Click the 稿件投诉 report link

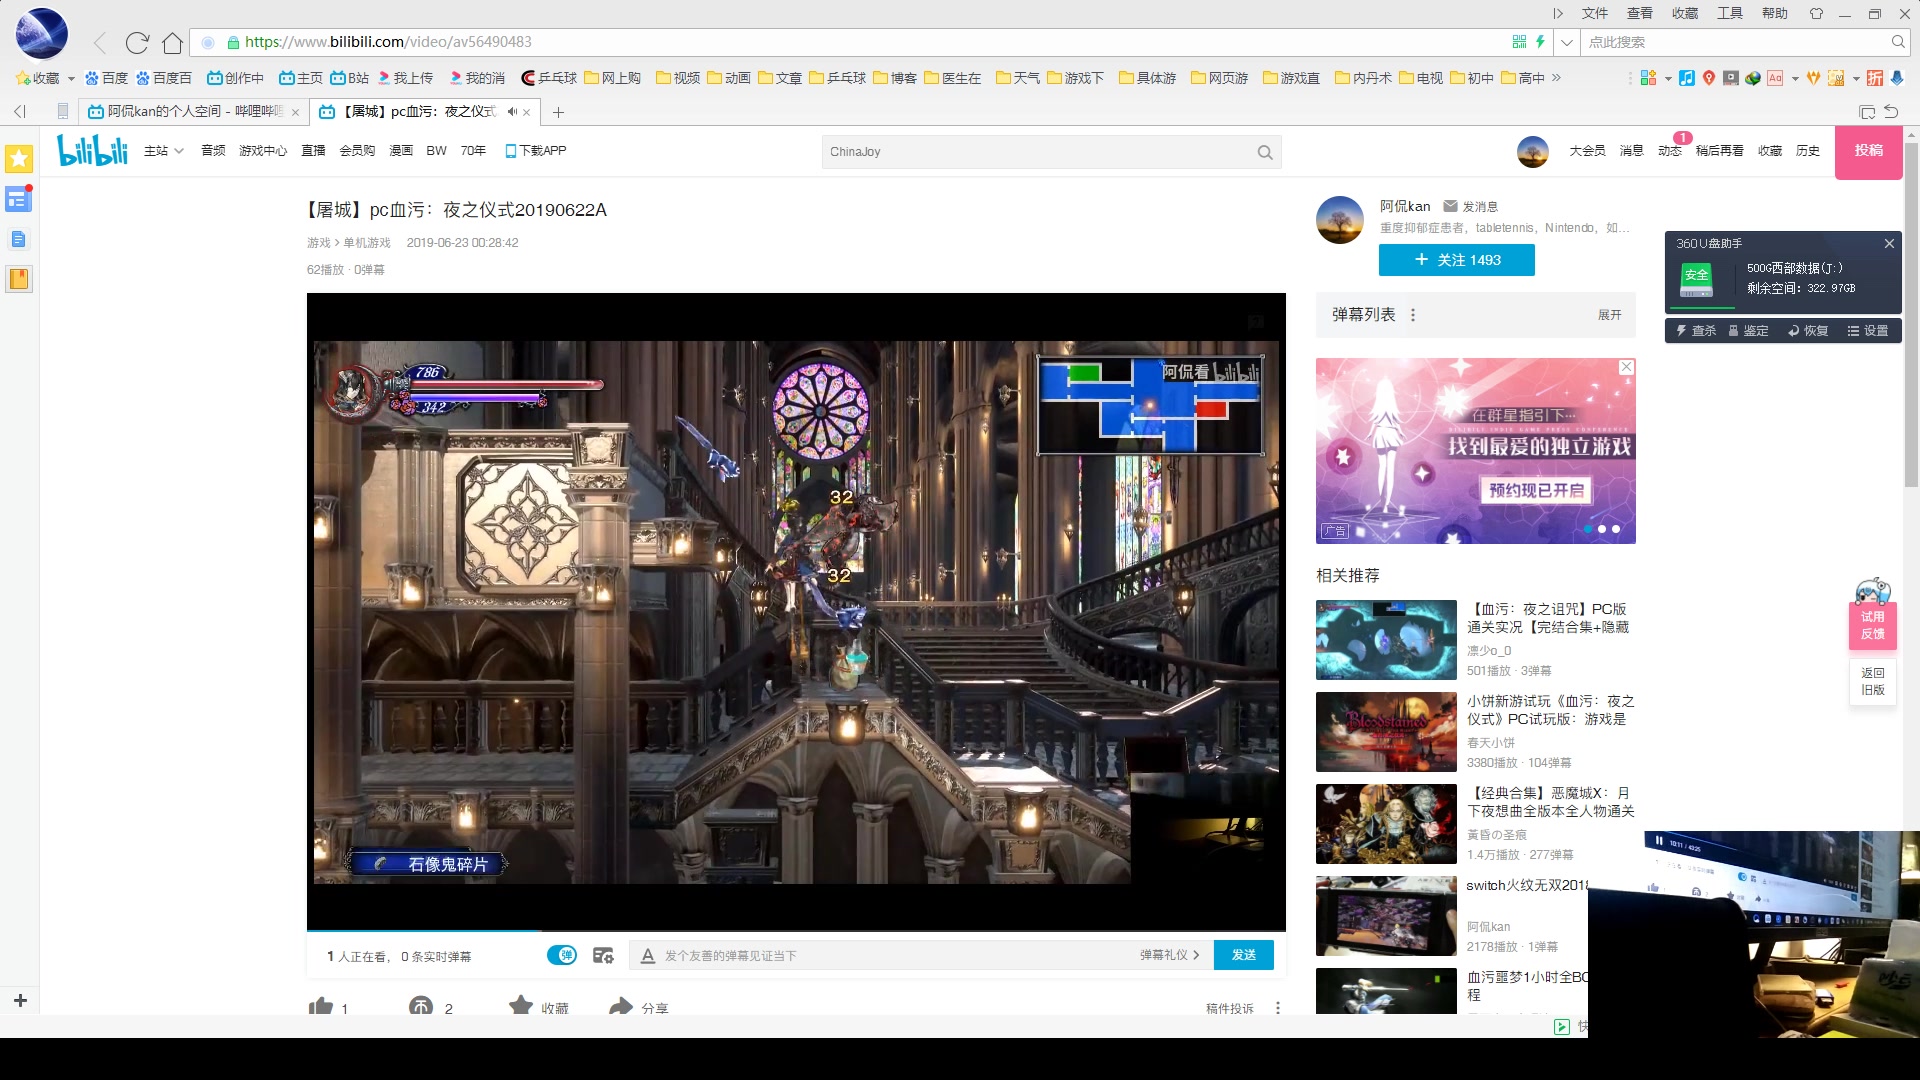point(1229,1008)
